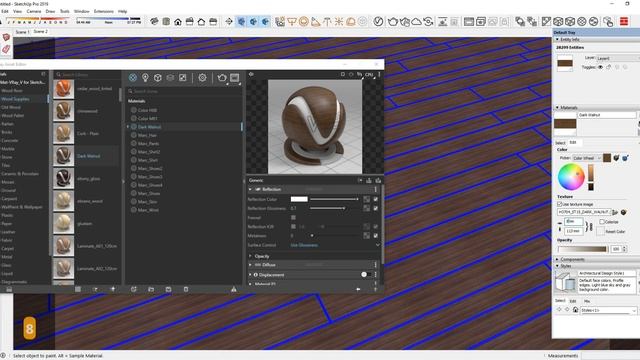This screenshot has width=640, height=360.
Task: Click the Eraser tool in the left toolbar
Action: [6, 49]
